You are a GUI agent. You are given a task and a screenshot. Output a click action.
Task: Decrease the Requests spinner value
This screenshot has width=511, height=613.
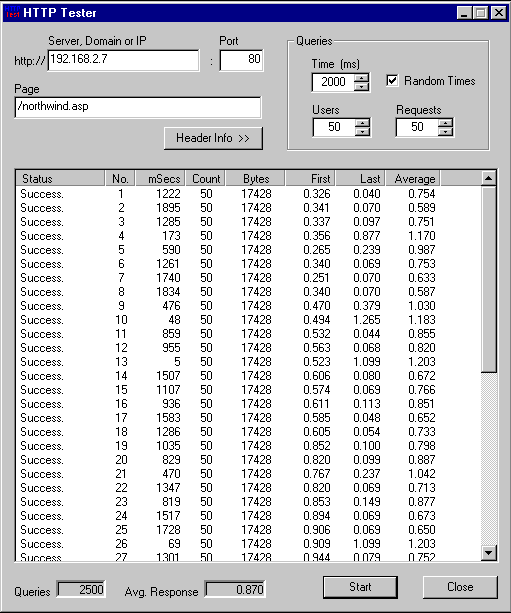(445, 132)
